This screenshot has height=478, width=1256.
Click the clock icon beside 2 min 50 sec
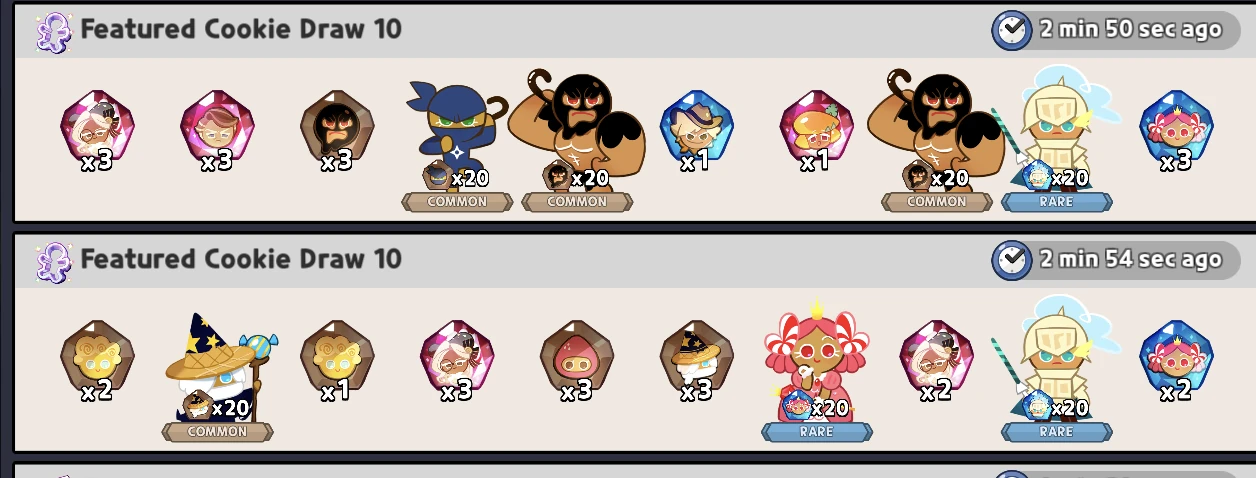[1011, 30]
